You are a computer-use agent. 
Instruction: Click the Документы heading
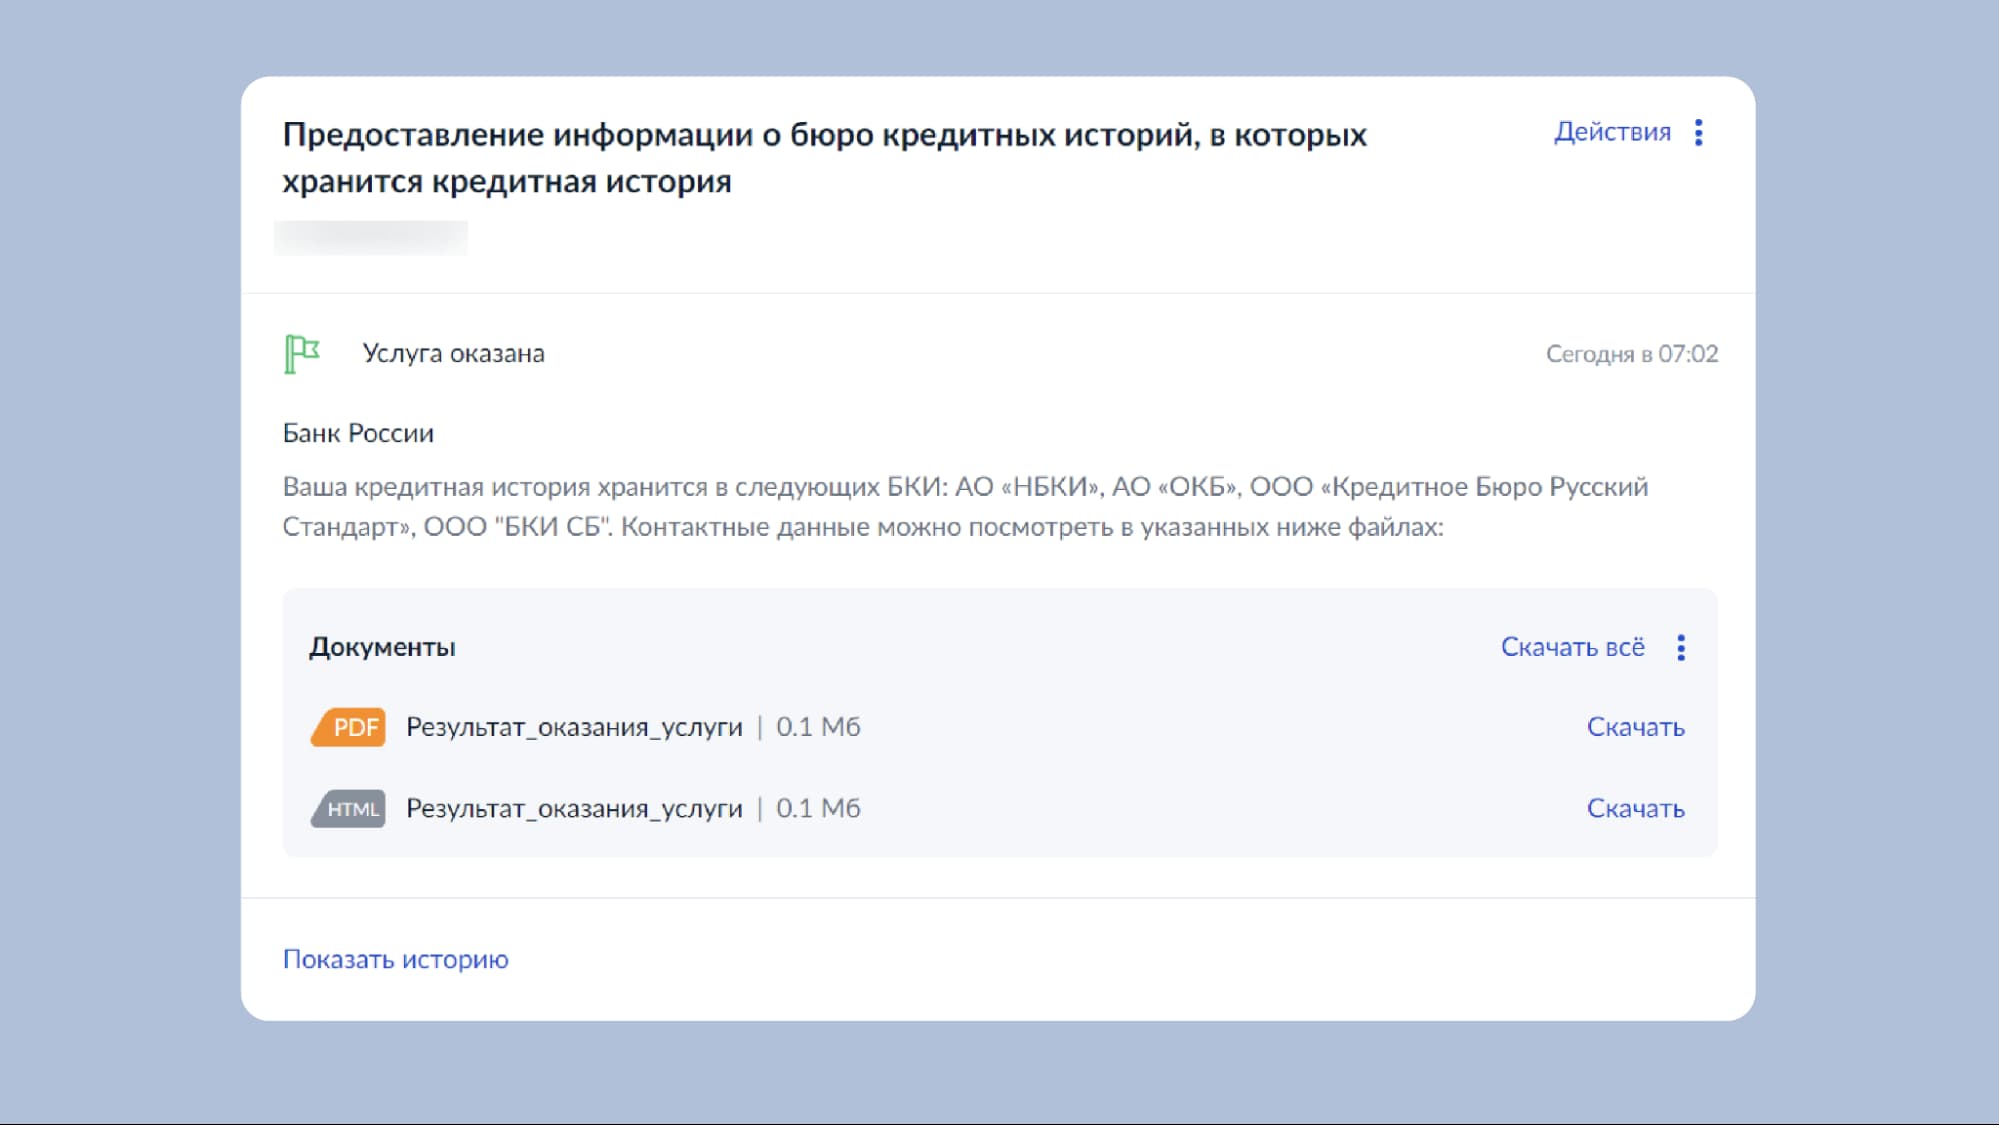coord(382,647)
